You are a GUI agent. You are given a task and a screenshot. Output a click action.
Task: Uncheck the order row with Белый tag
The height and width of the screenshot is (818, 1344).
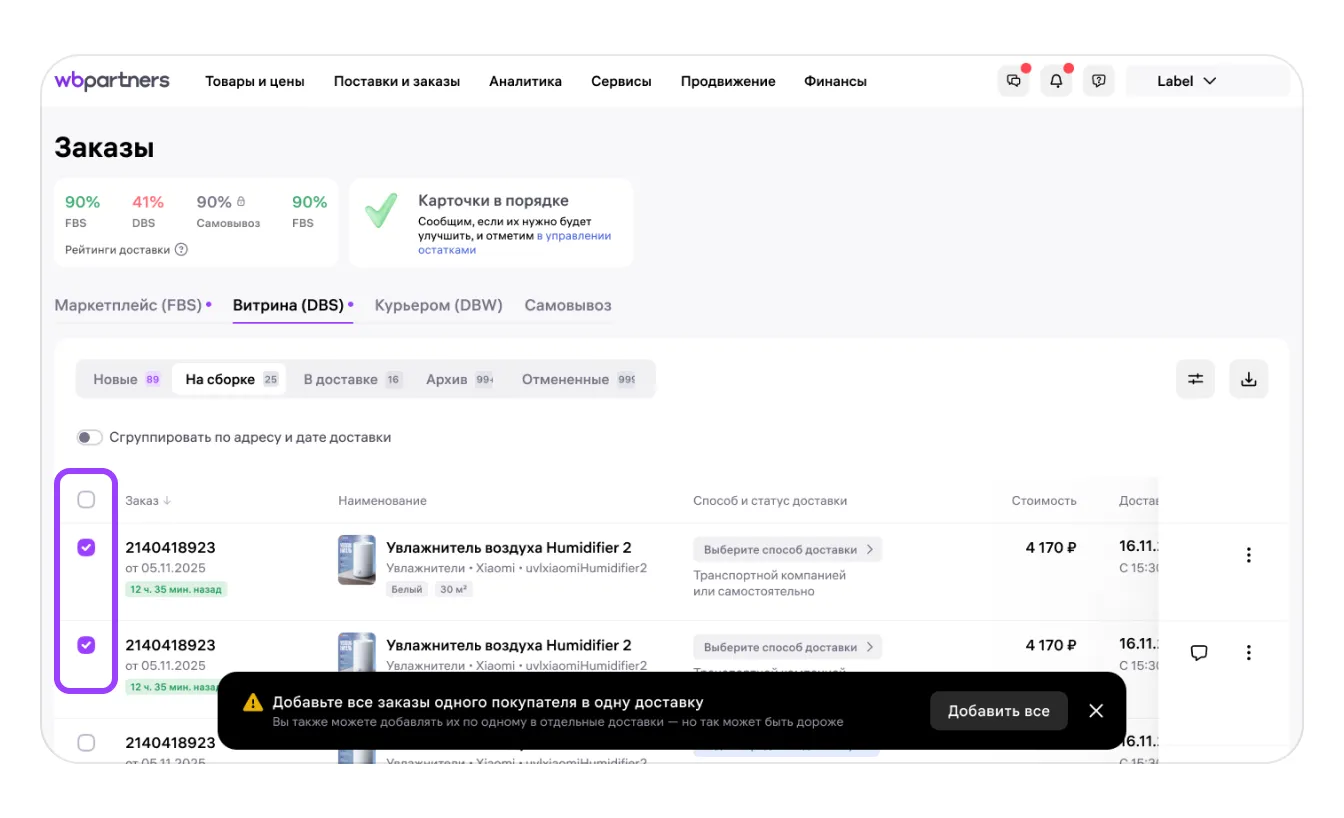tap(86, 547)
